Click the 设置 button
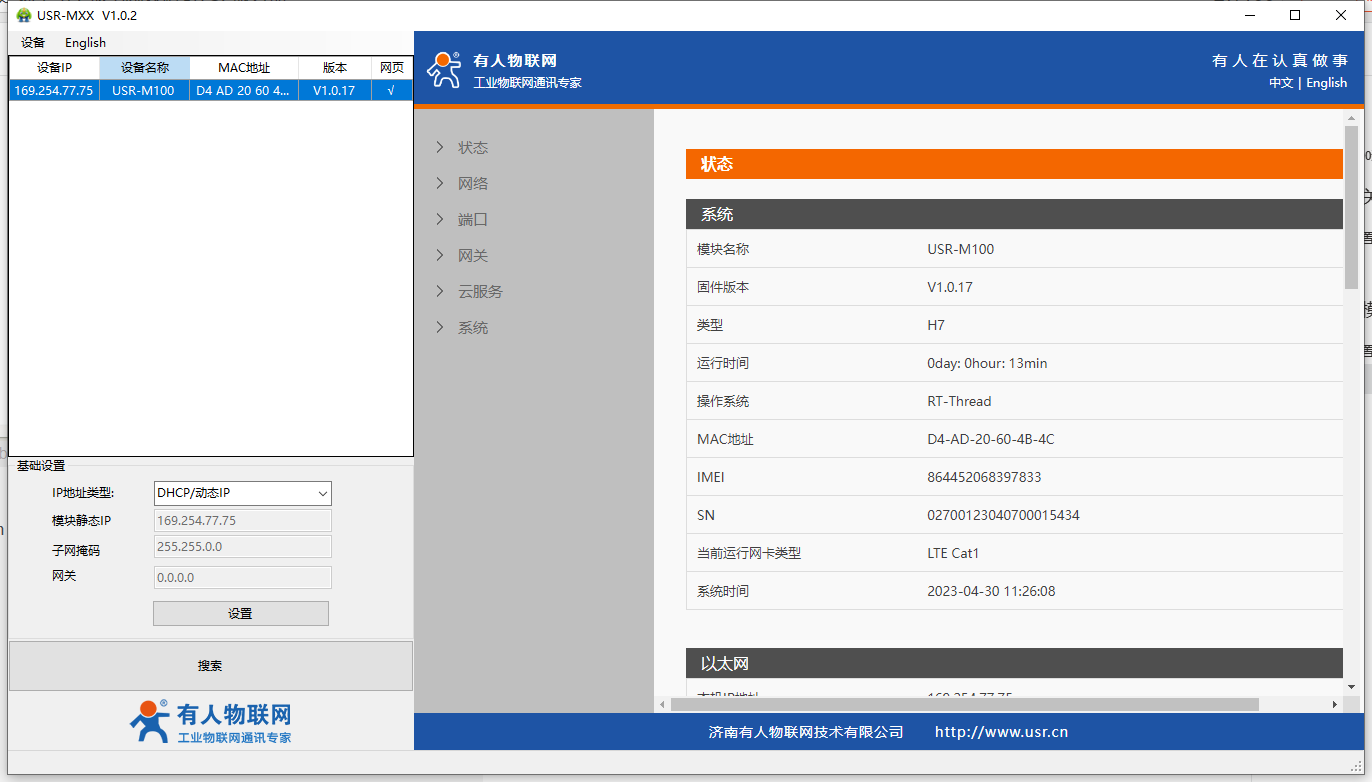Image resolution: width=1372 pixels, height=782 pixels. click(x=240, y=613)
